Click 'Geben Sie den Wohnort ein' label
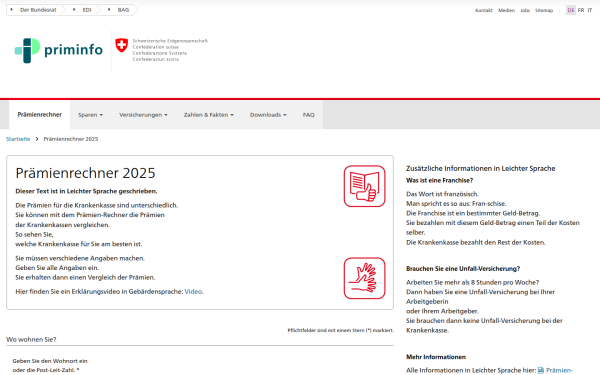The width and height of the screenshot is (600, 375). 50,361
